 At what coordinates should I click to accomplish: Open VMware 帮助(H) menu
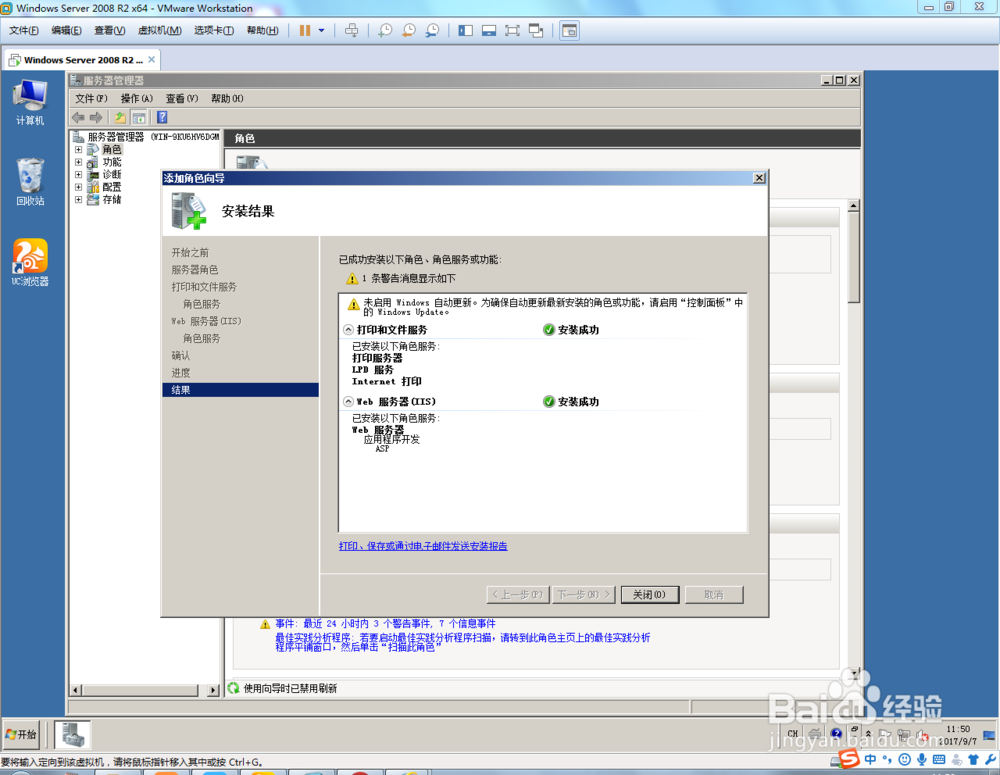tap(262, 31)
